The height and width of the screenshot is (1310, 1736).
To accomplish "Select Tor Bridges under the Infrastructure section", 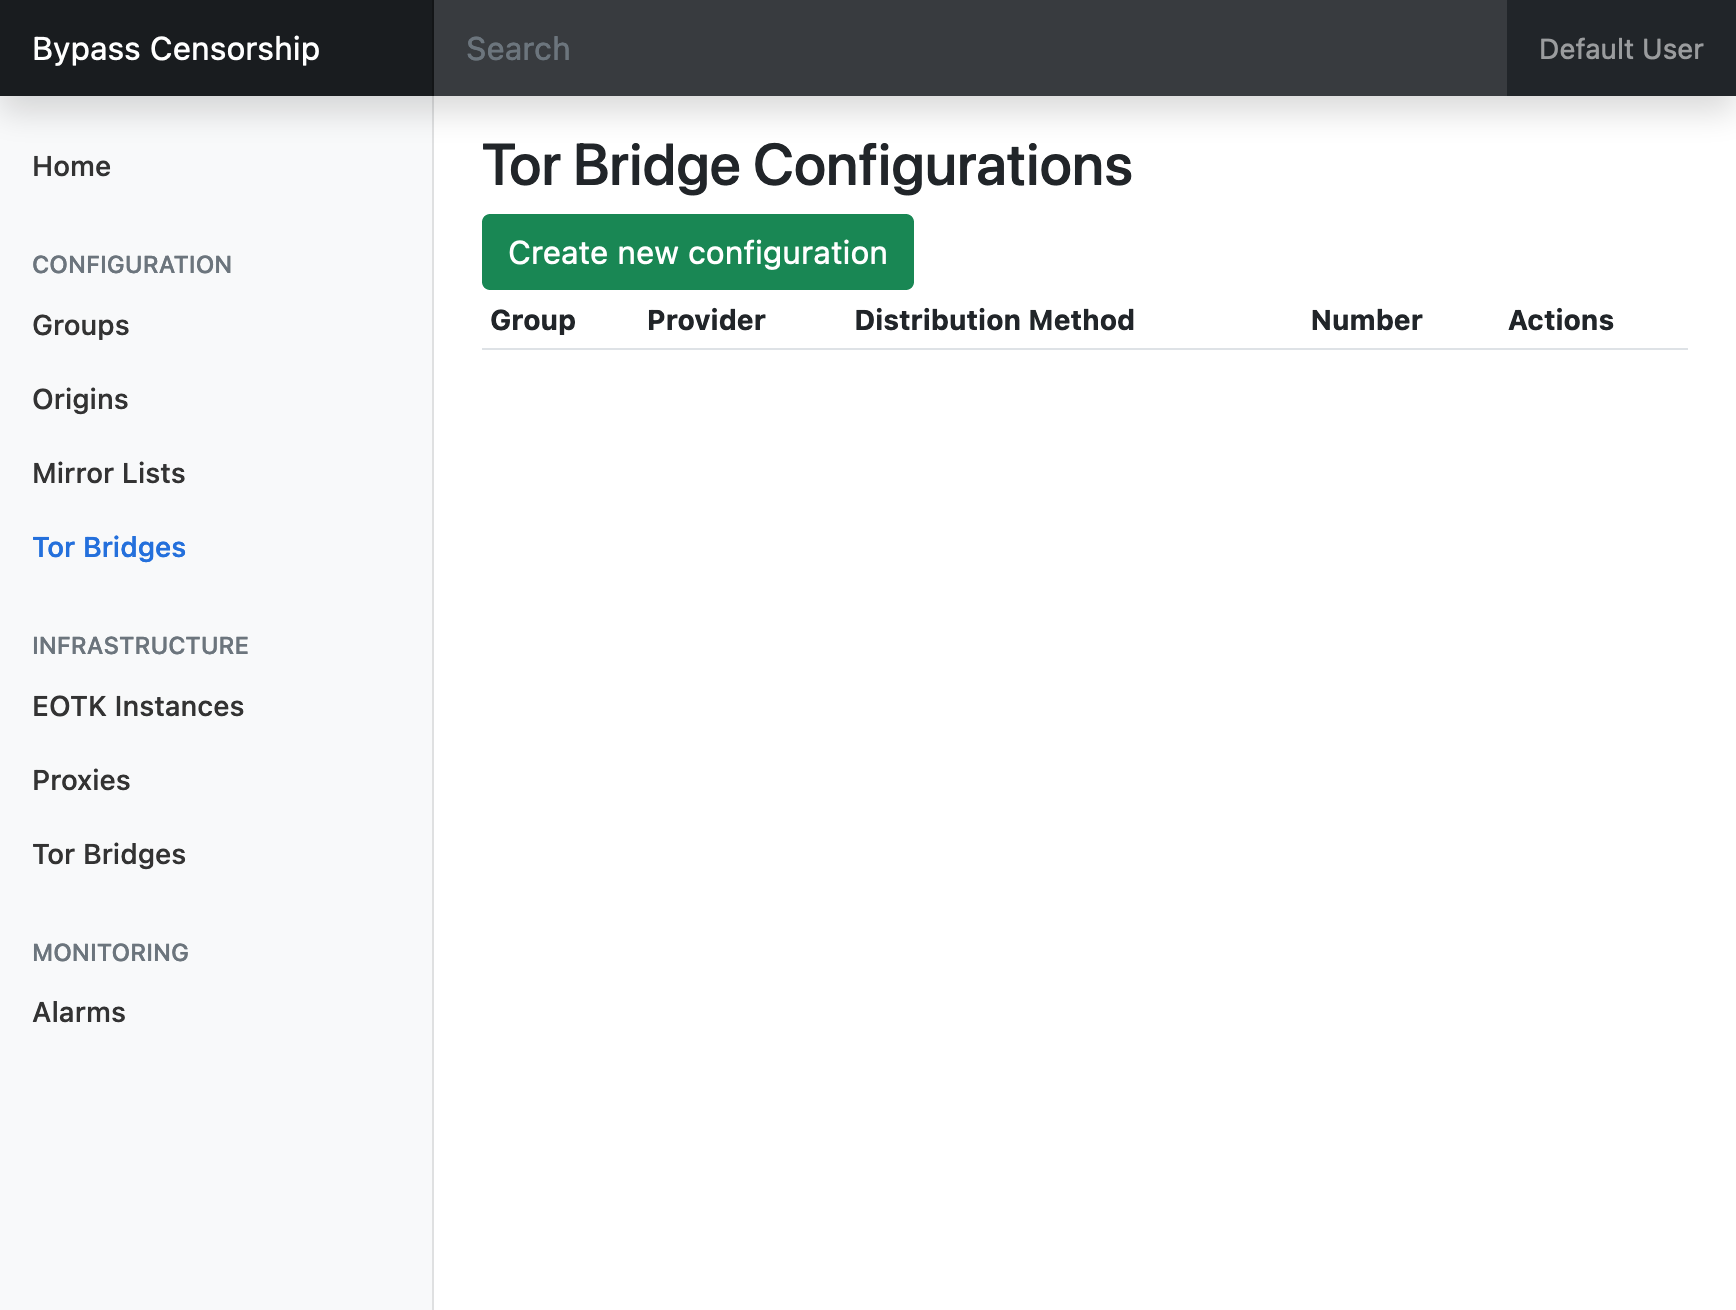I will (x=109, y=854).
